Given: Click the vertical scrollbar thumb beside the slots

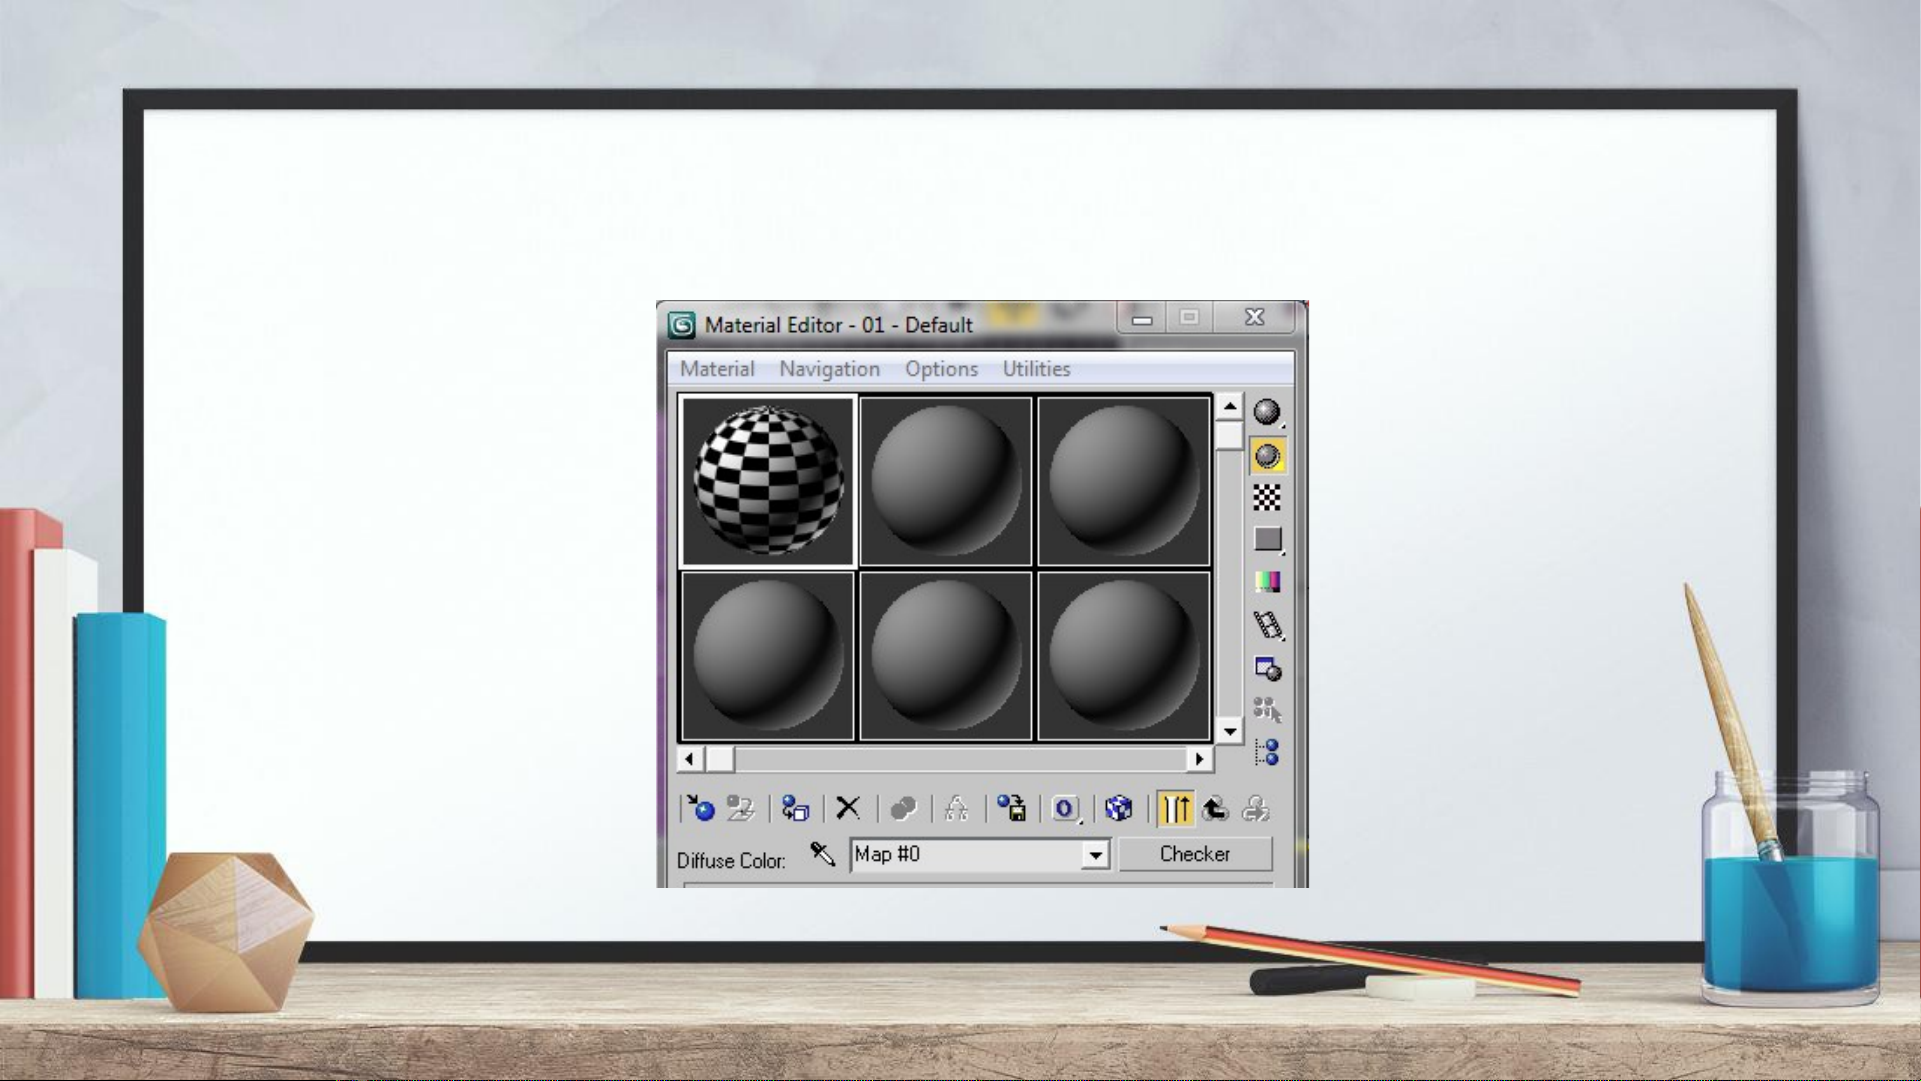Looking at the screenshot, I should [1230, 436].
